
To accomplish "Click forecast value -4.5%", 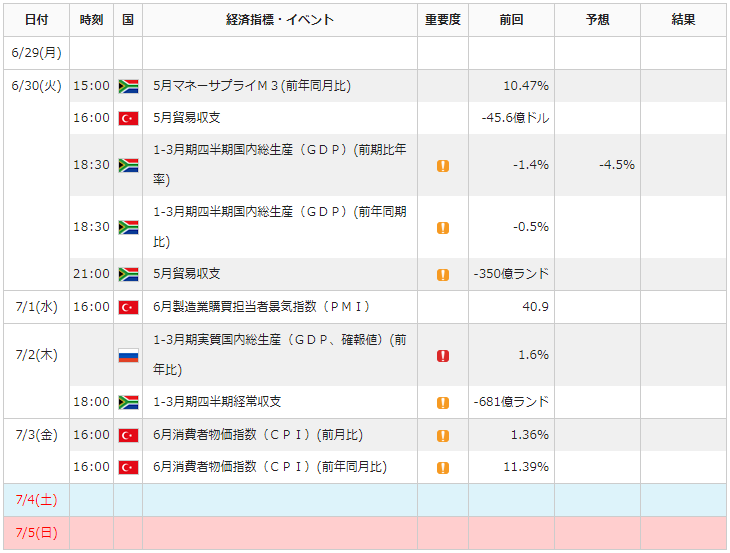I will pyautogui.click(x=617, y=165).
